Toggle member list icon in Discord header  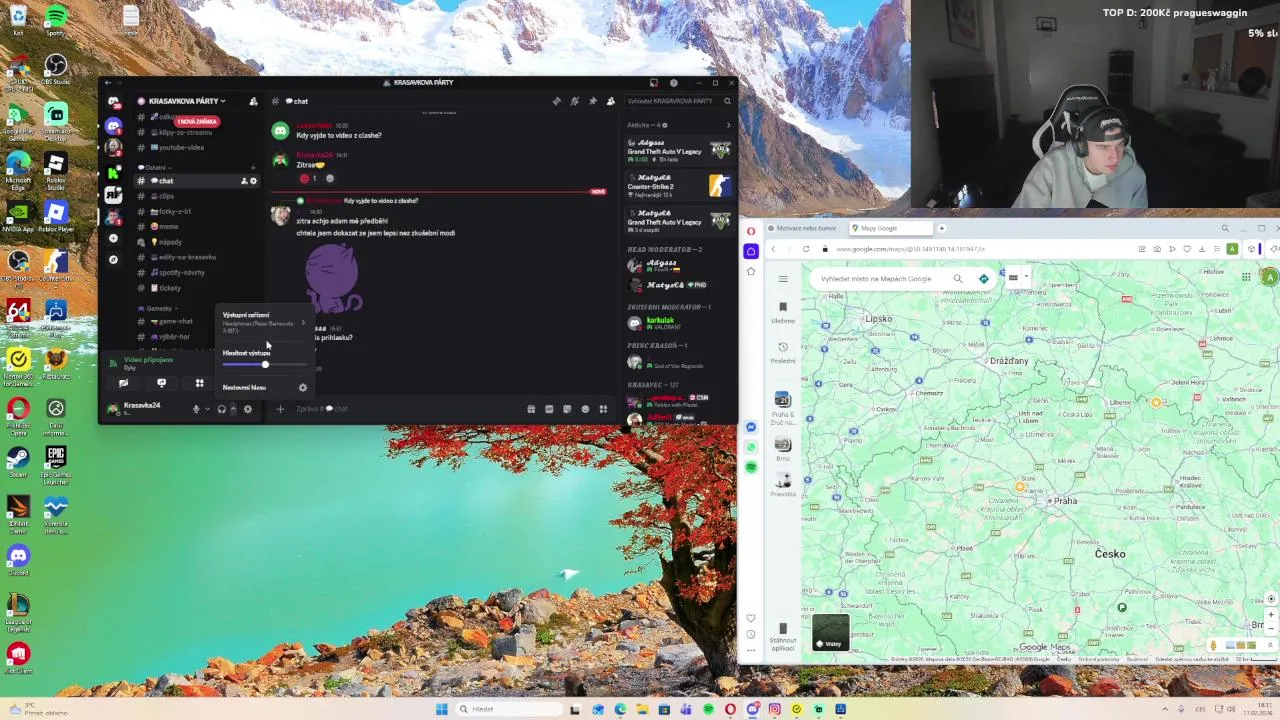[611, 101]
